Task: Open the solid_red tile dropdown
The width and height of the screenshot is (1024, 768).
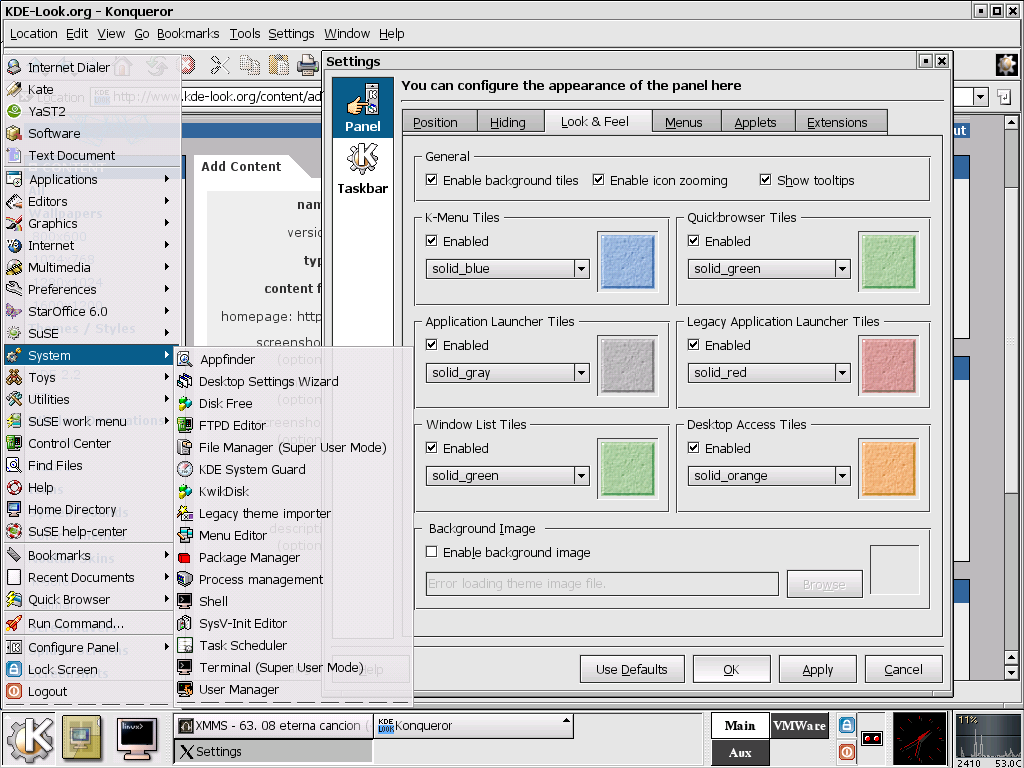Action: tap(769, 373)
